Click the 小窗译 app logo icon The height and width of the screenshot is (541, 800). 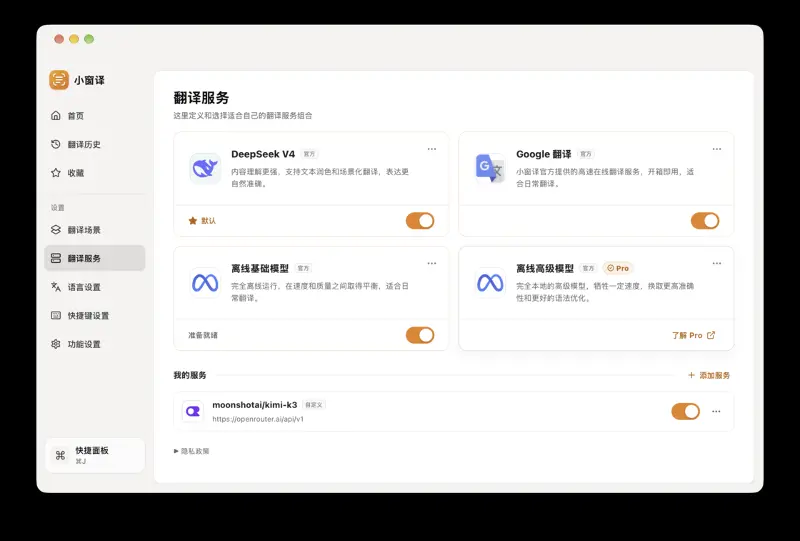(59, 80)
